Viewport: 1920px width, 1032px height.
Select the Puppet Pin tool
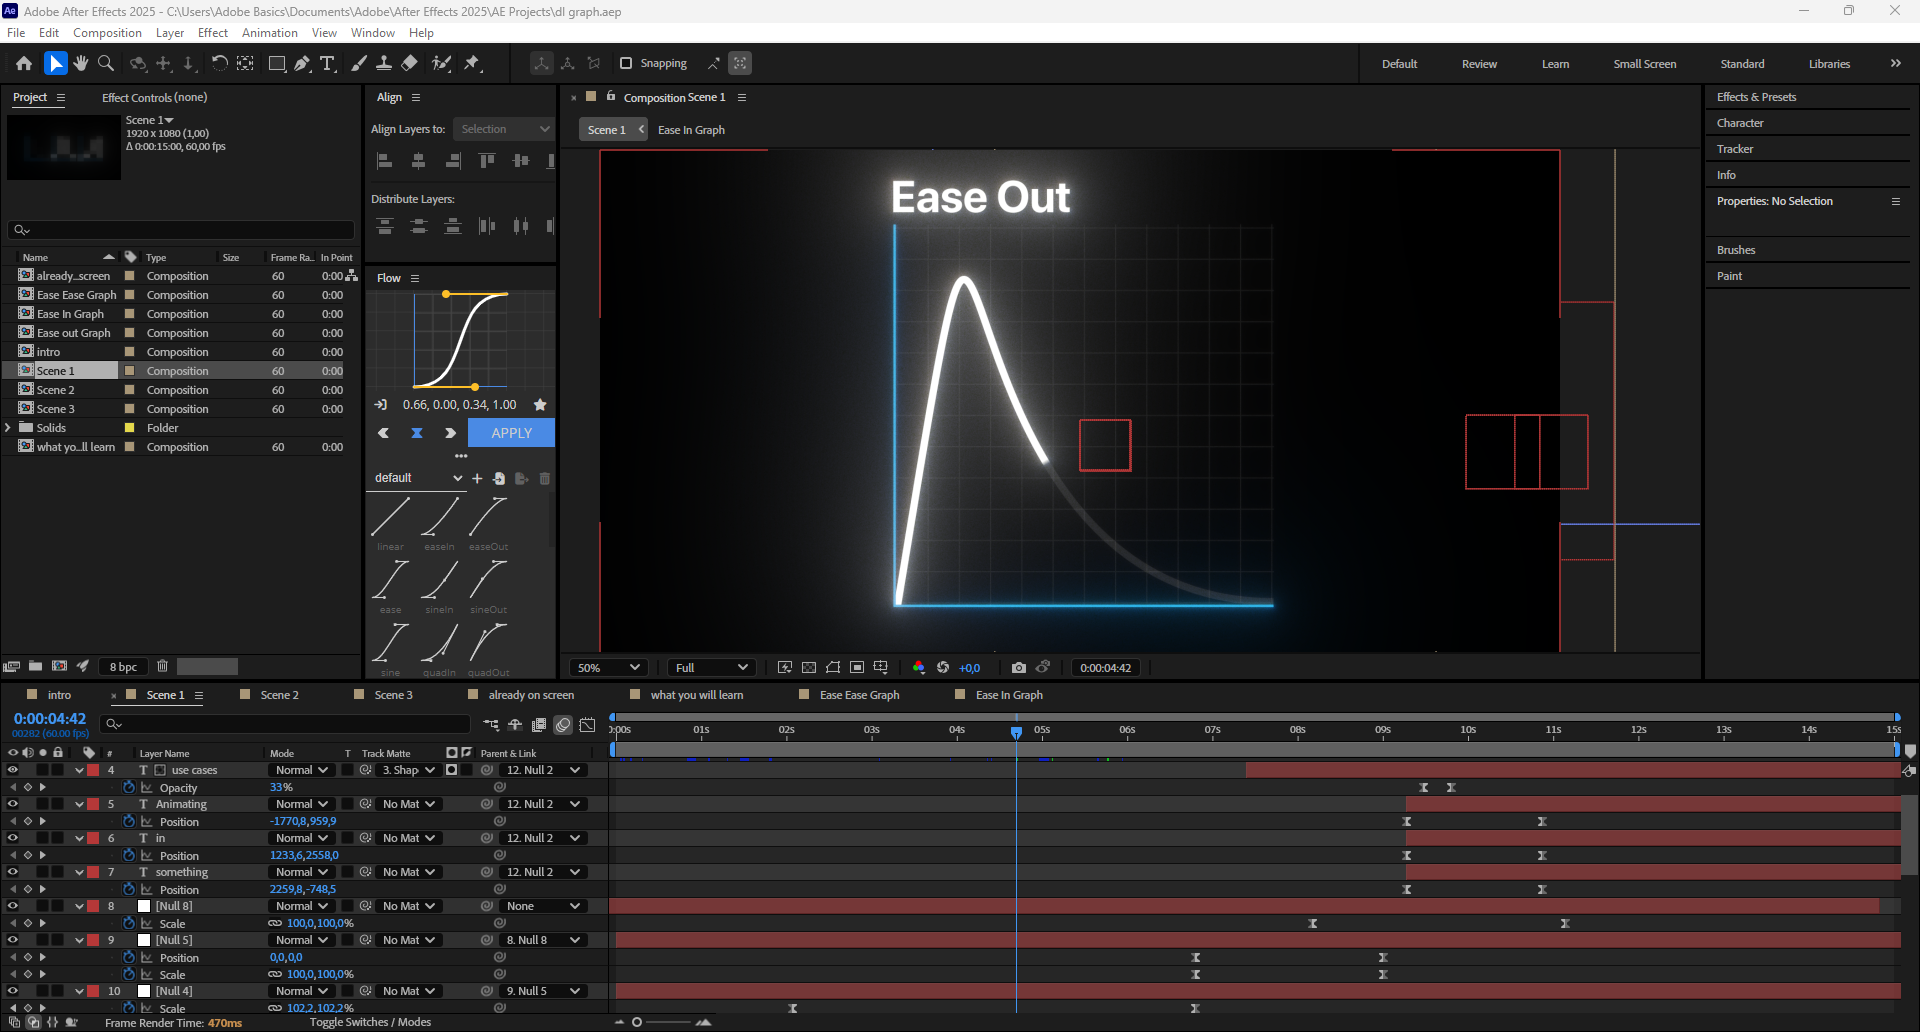tap(472, 63)
